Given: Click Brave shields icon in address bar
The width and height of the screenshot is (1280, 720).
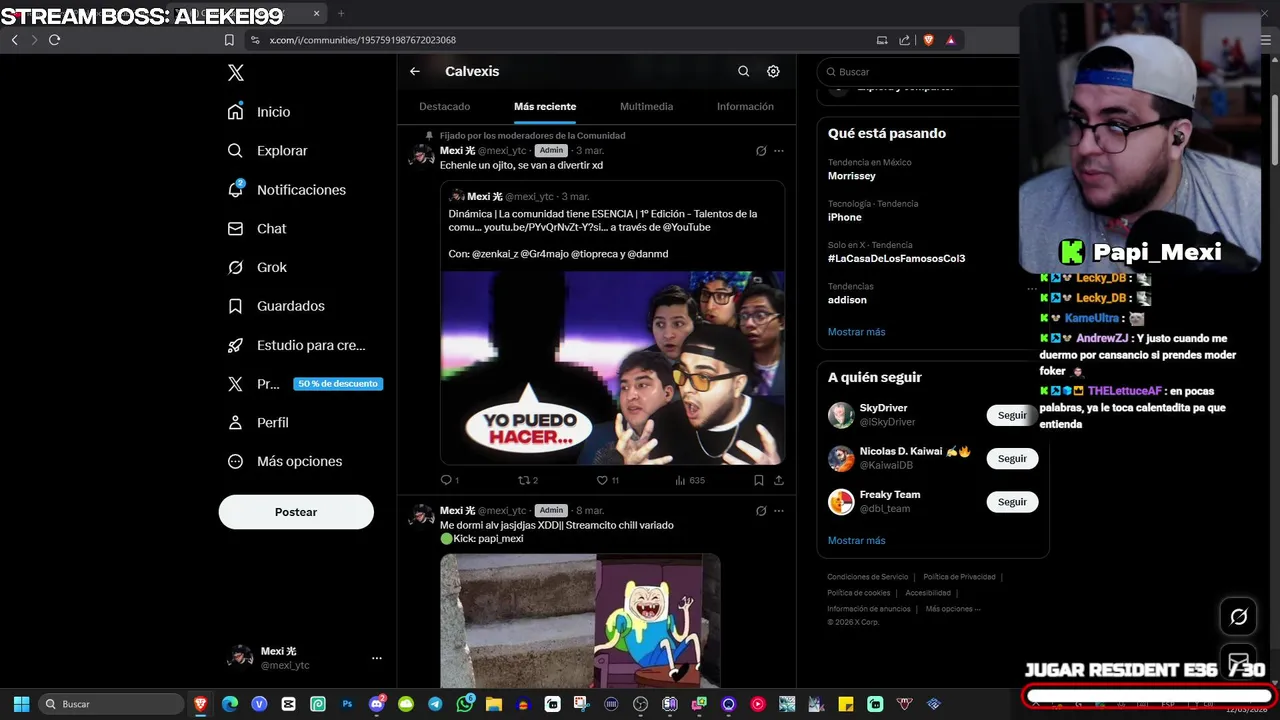Looking at the screenshot, I should click(928, 40).
